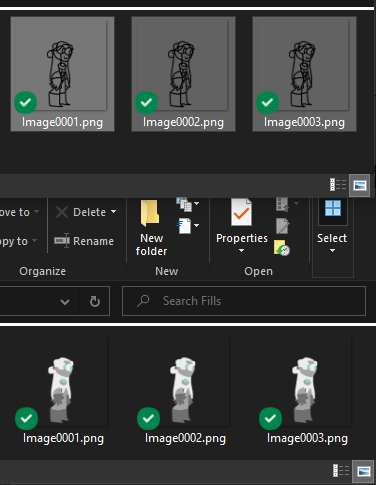The width and height of the screenshot is (376, 485).
Task: Switch upper window to large thumbnails view icon
Action: 360,185
